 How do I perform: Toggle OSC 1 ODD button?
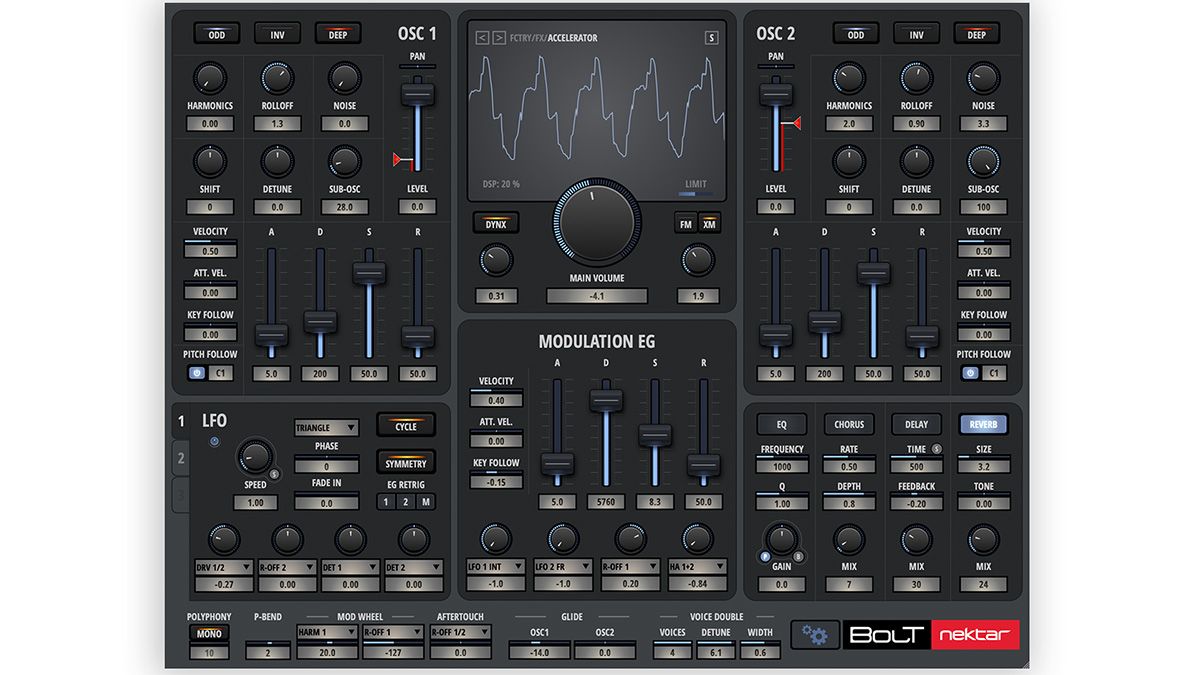(x=216, y=35)
